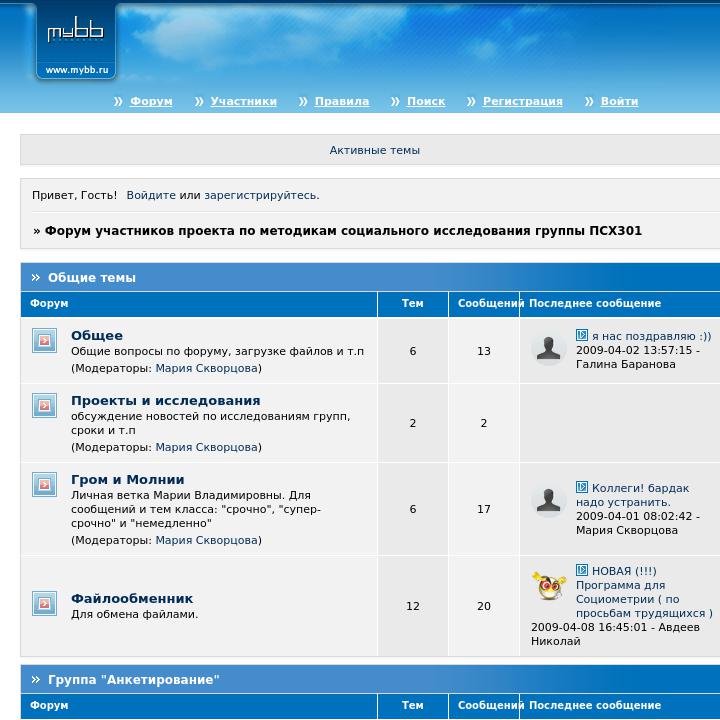Click smiley avatar in Файлообменник last message
This screenshot has height=720, width=720.
(x=549, y=585)
